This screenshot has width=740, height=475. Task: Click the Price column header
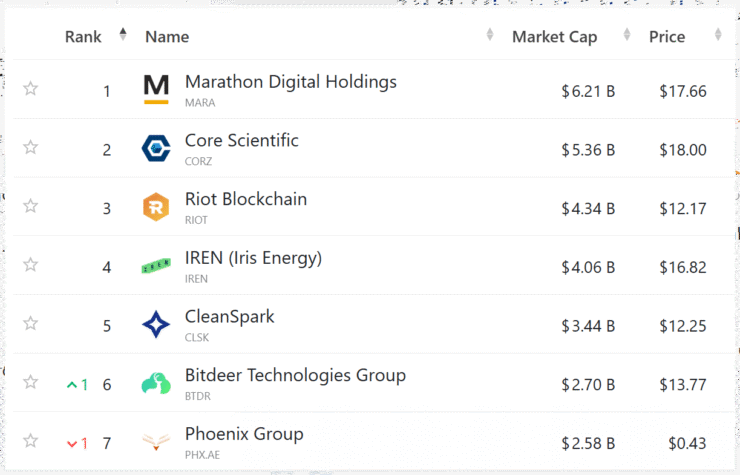point(667,37)
